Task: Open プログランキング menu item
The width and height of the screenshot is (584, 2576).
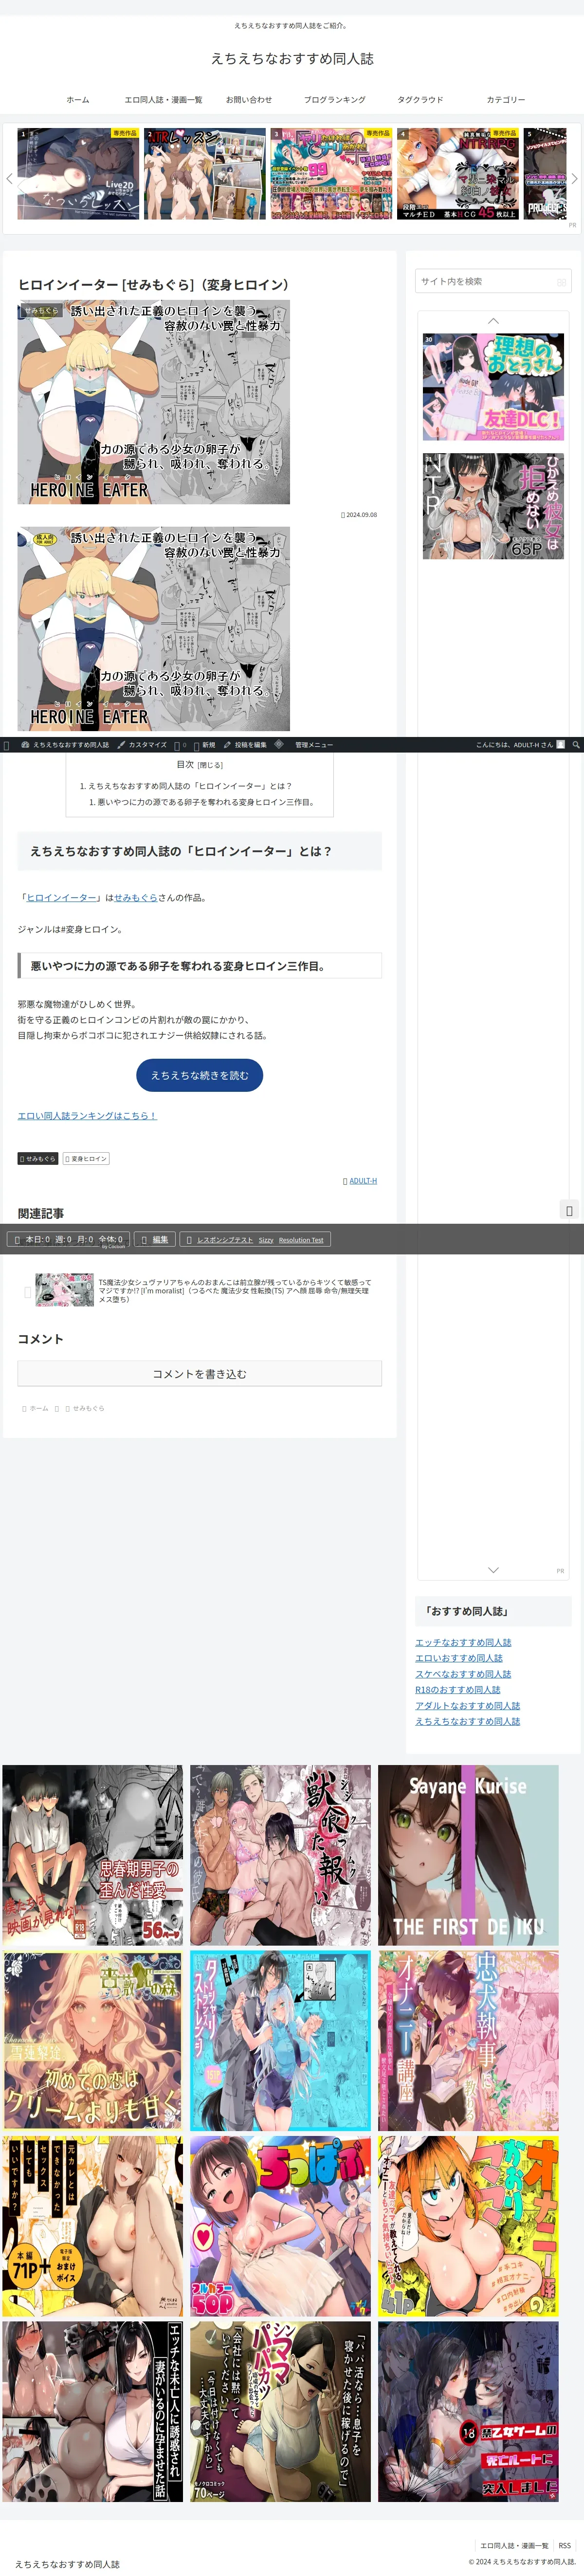Action: coord(335,100)
